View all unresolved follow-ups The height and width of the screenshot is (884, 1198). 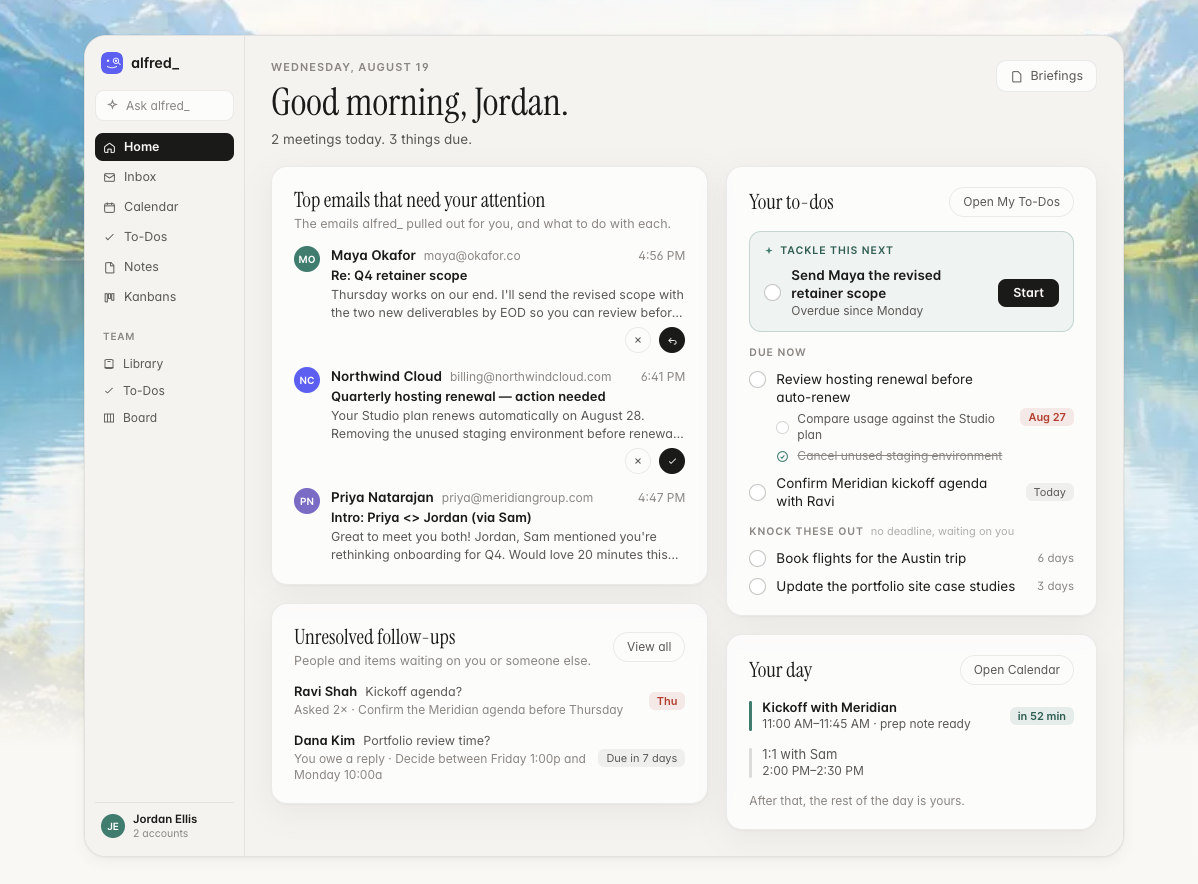coord(649,646)
